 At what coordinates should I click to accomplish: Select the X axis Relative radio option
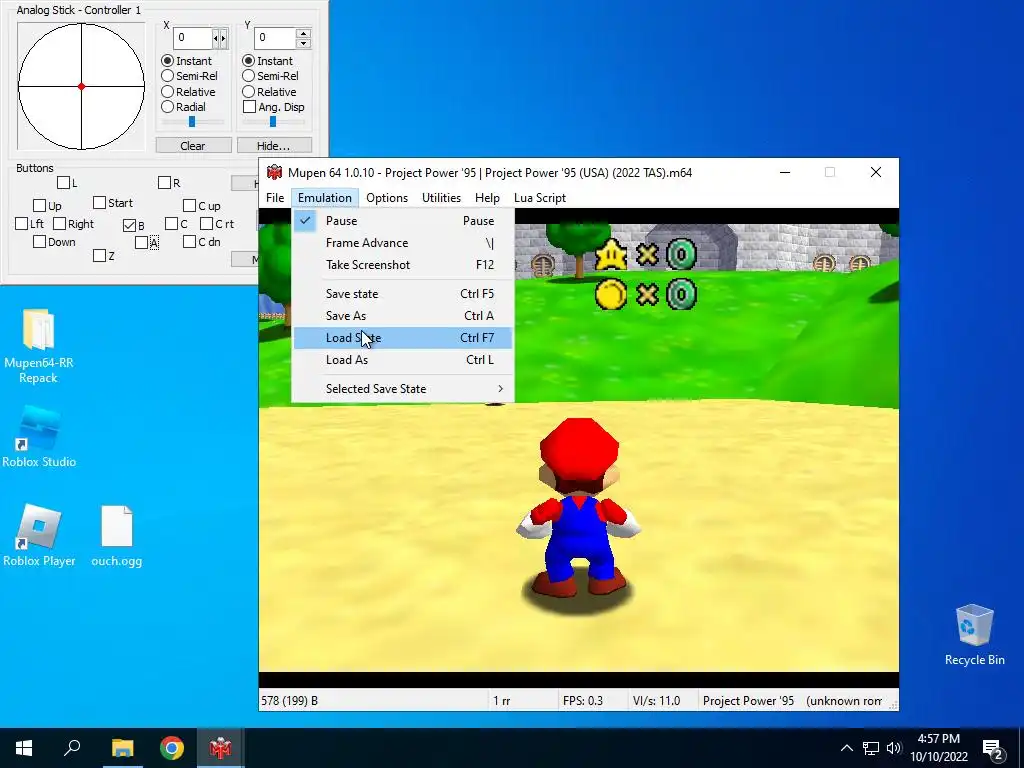point(168,92)
